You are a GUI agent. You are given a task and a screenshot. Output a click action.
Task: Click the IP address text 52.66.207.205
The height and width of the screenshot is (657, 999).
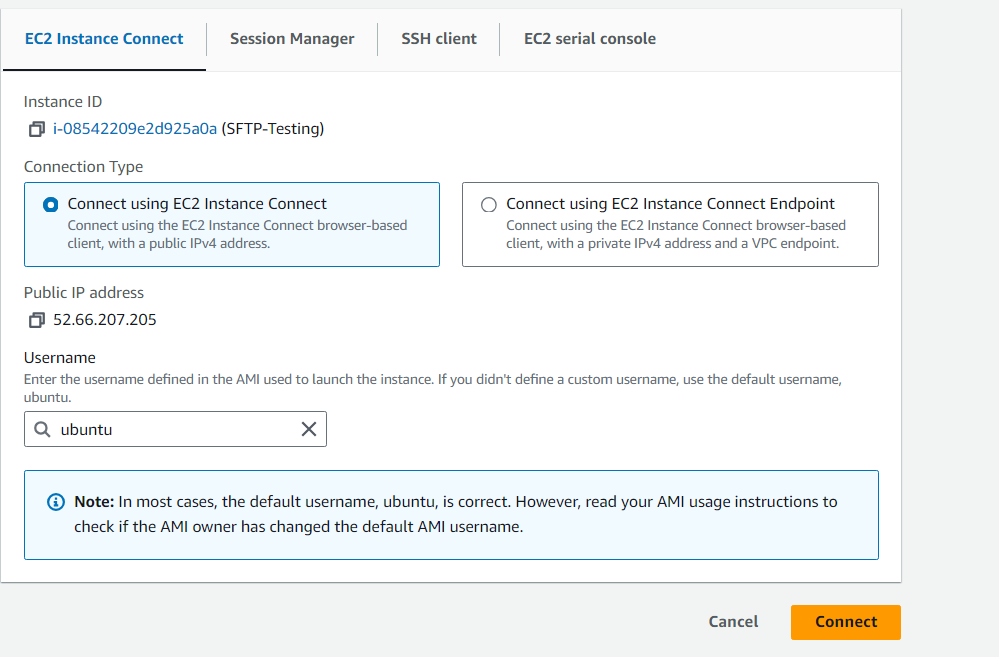pos(104,320)
